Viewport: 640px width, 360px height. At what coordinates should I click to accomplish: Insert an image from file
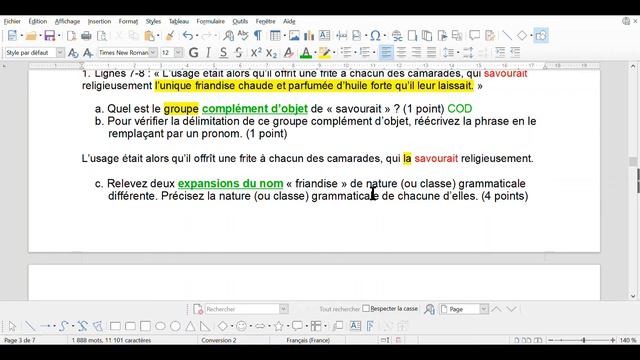click(294, 36)
